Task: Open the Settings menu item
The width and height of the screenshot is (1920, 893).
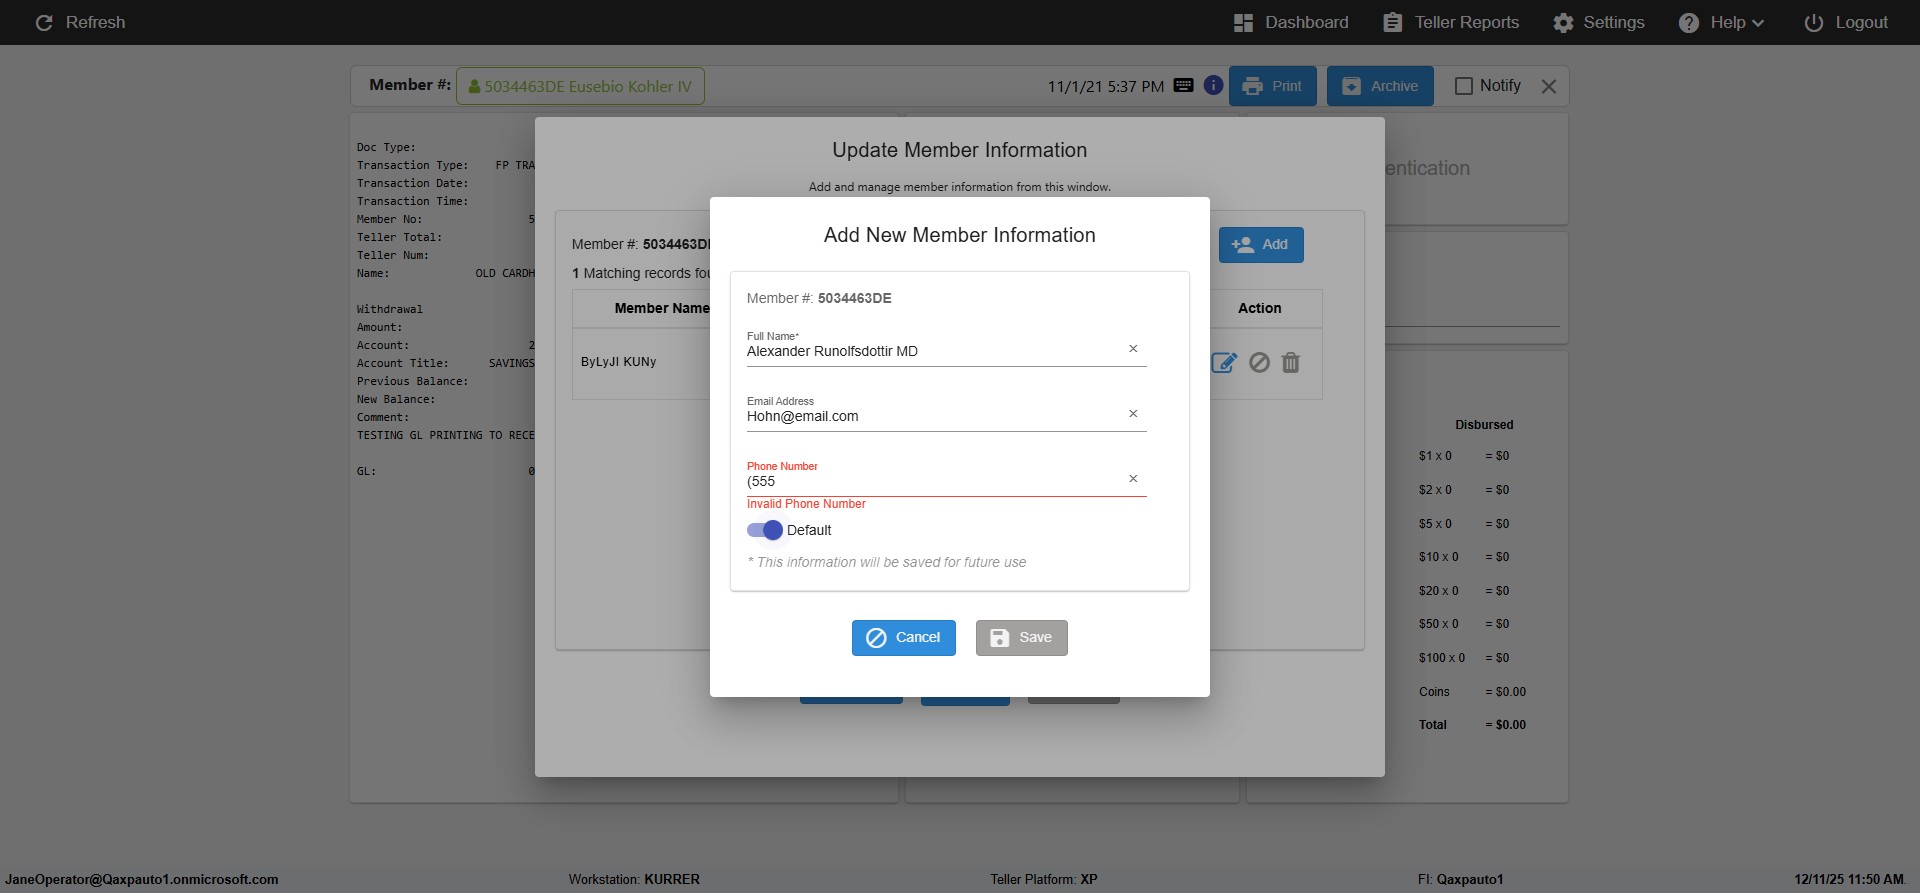Action: (x=1598, y=22)
